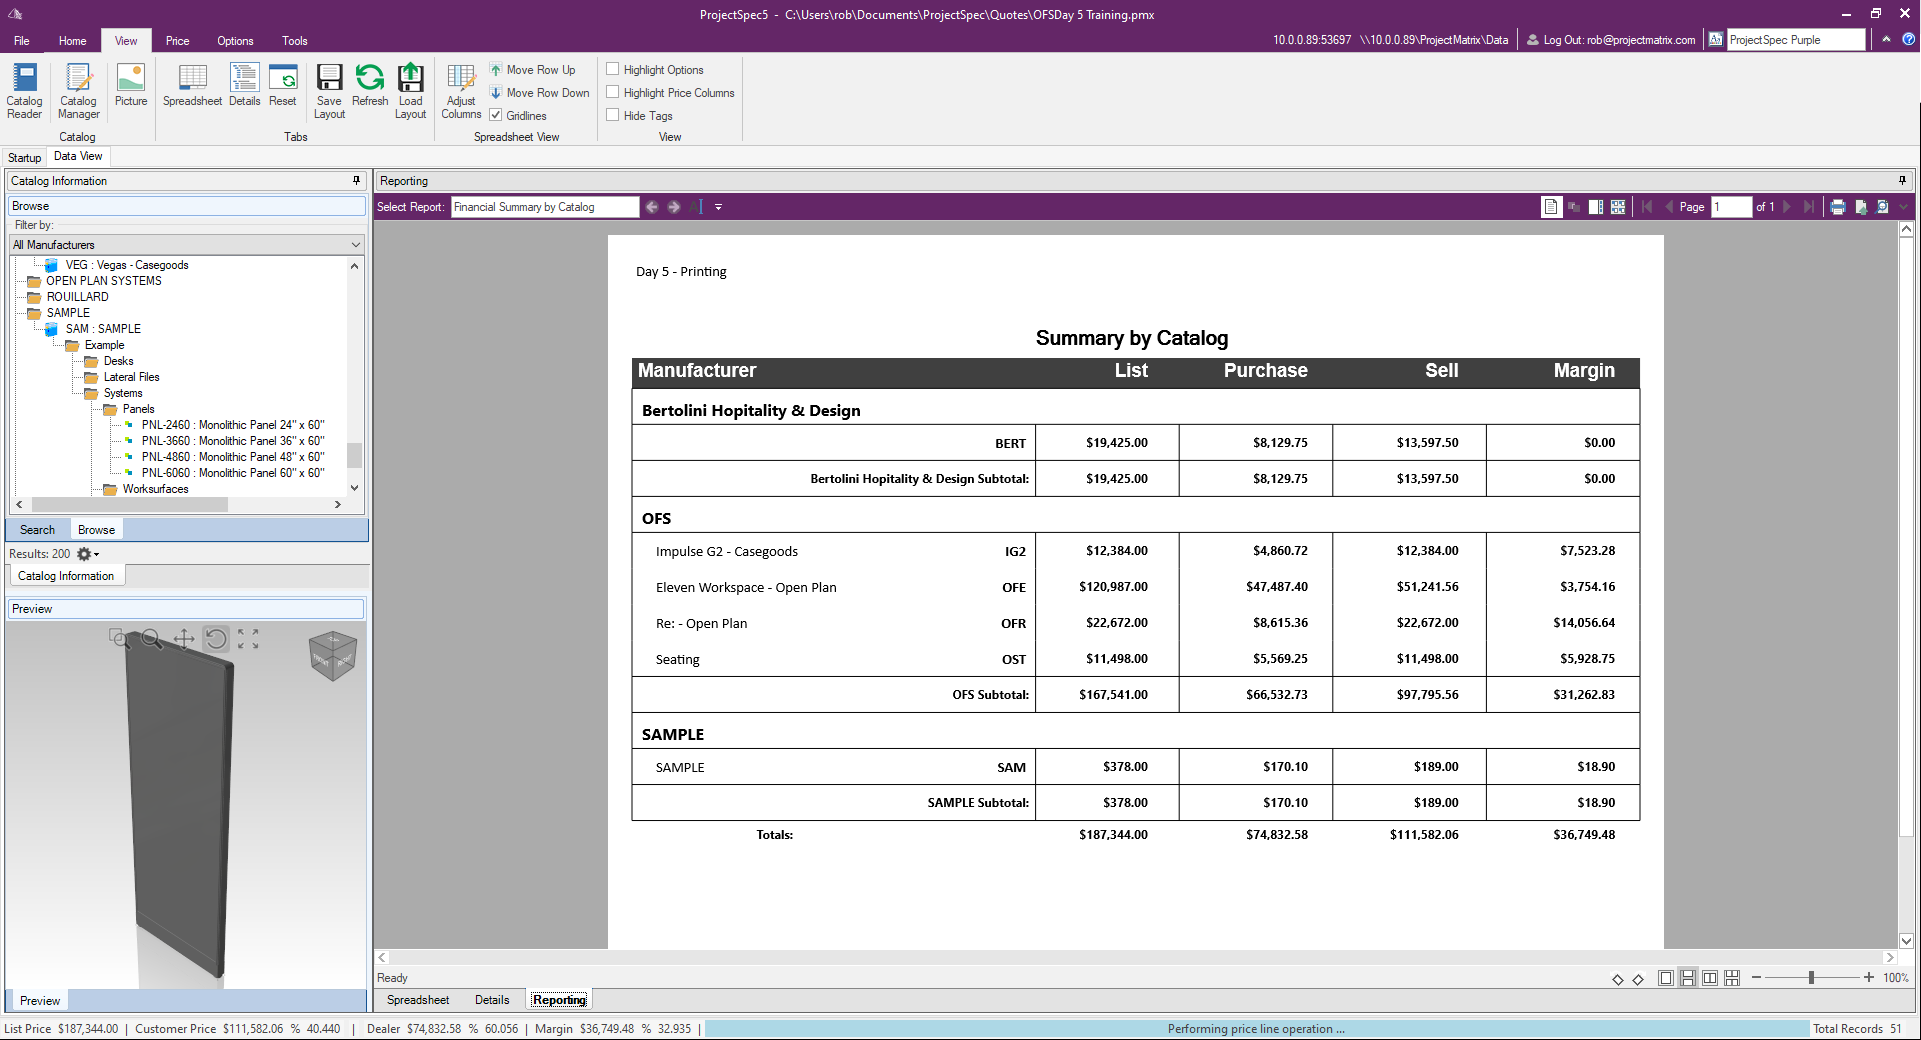Open Adjust Columns

coord(461,91)
